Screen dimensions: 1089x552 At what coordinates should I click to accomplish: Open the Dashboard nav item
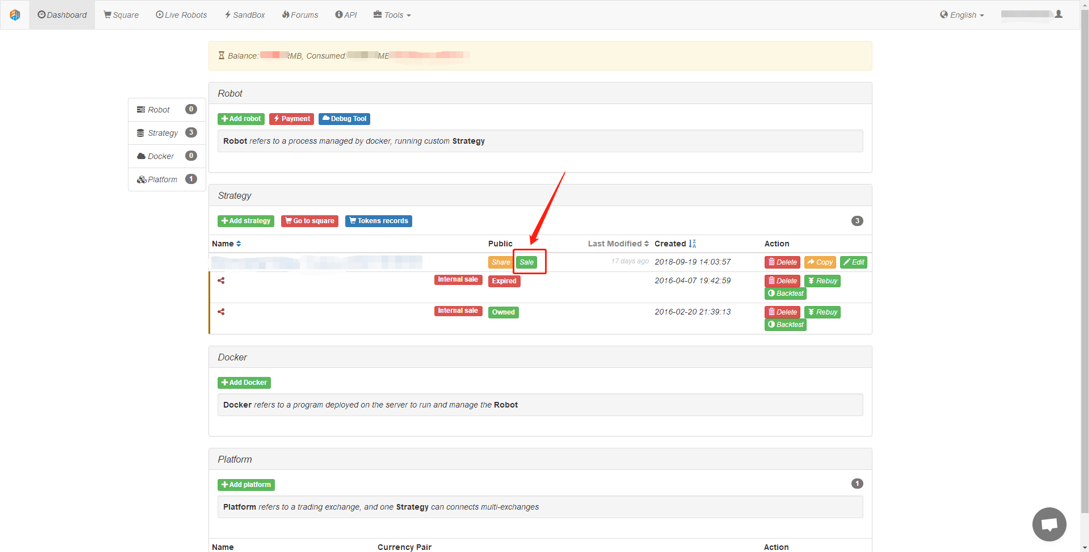(63, 15)
